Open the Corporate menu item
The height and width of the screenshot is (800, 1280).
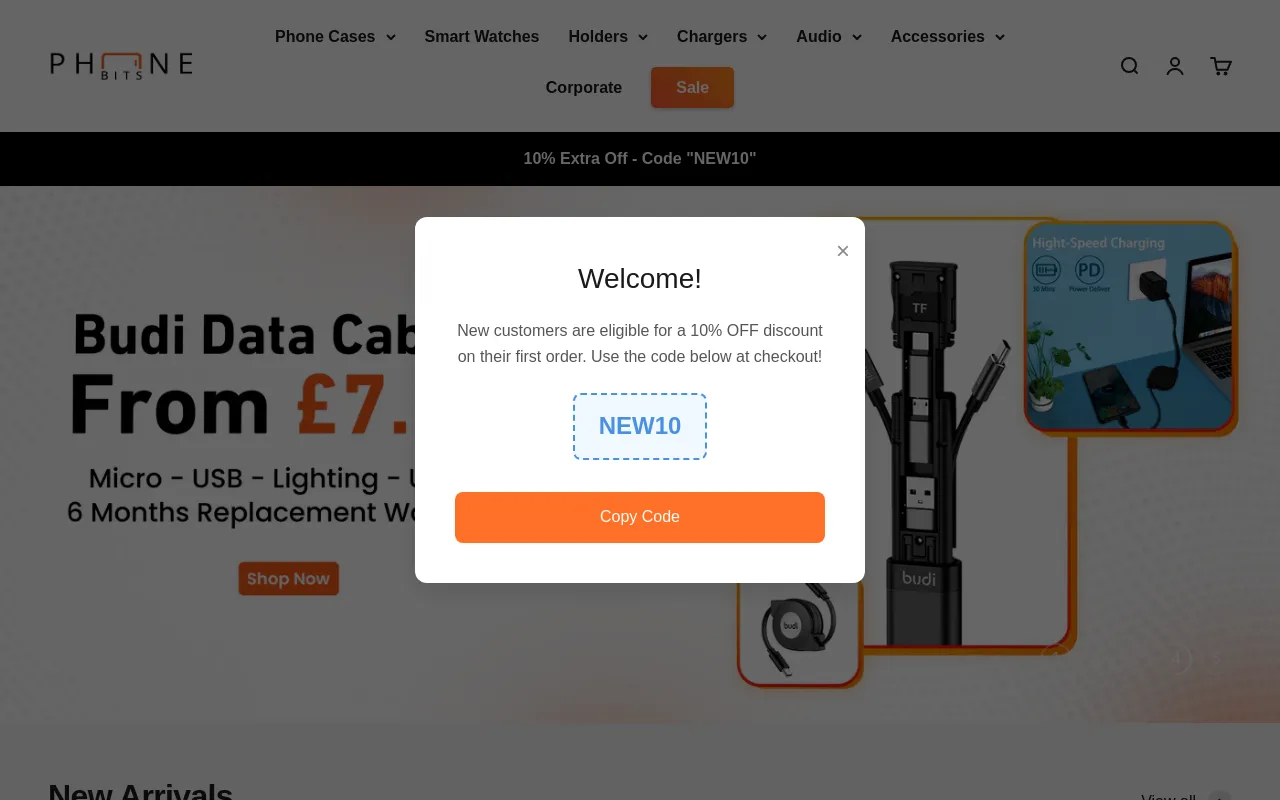point(584,88)
